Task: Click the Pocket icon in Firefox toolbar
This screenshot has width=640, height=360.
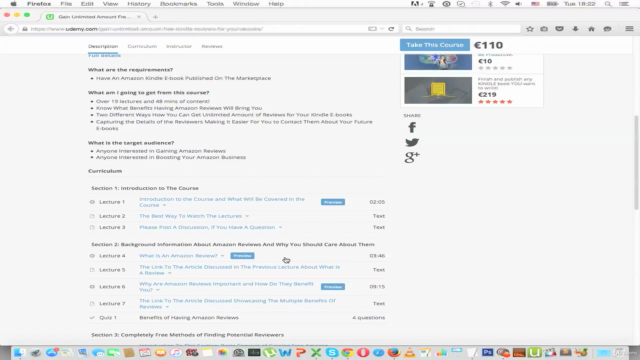Action: 560,29
